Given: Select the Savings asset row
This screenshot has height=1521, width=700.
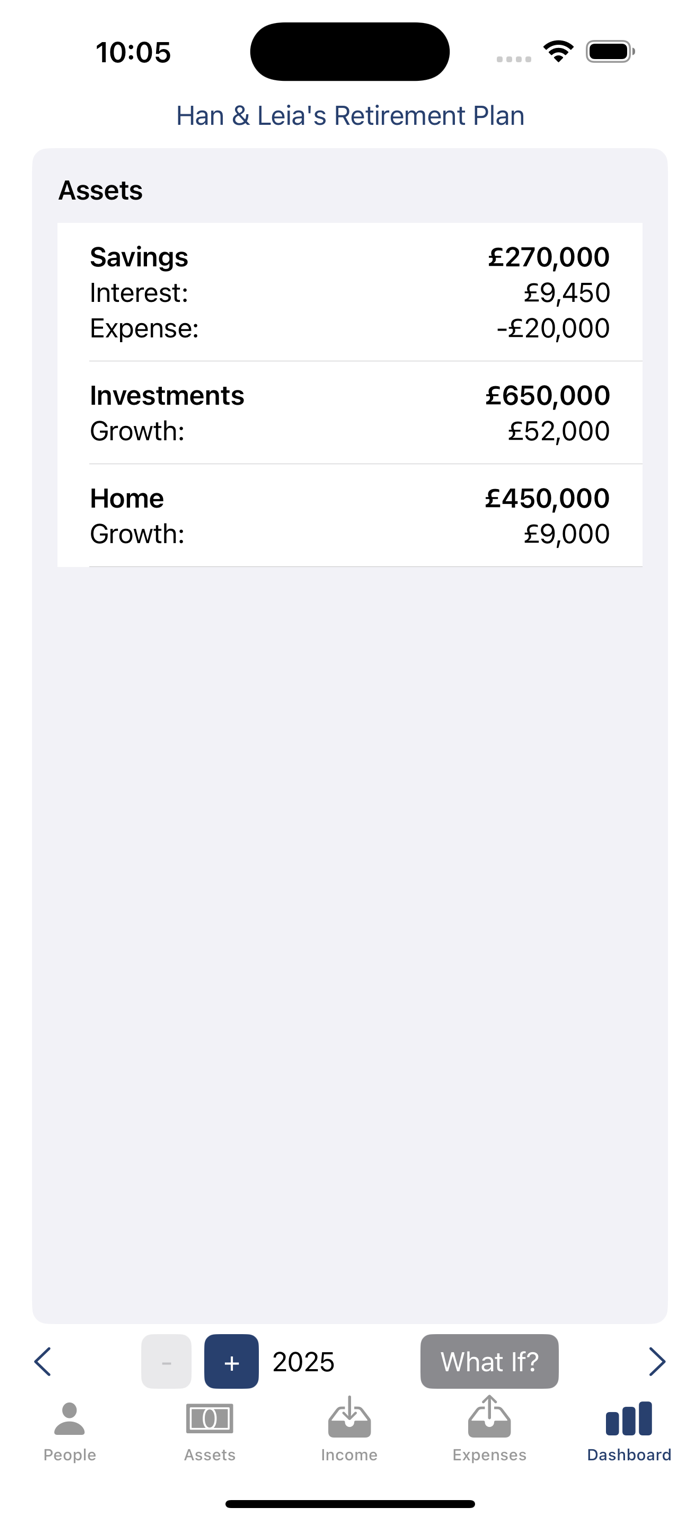Looking at the screenshot, I should (350, 292).
